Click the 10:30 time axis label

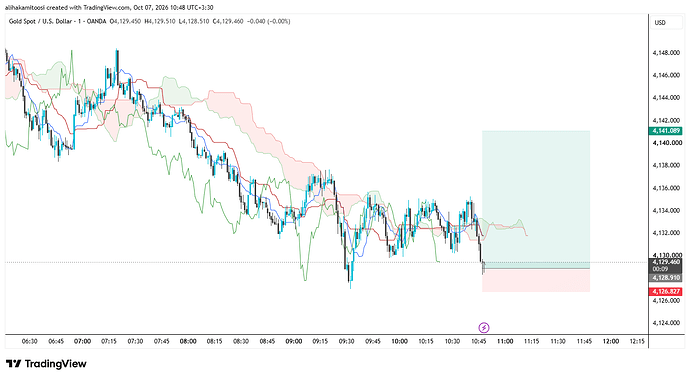[452, 341]
